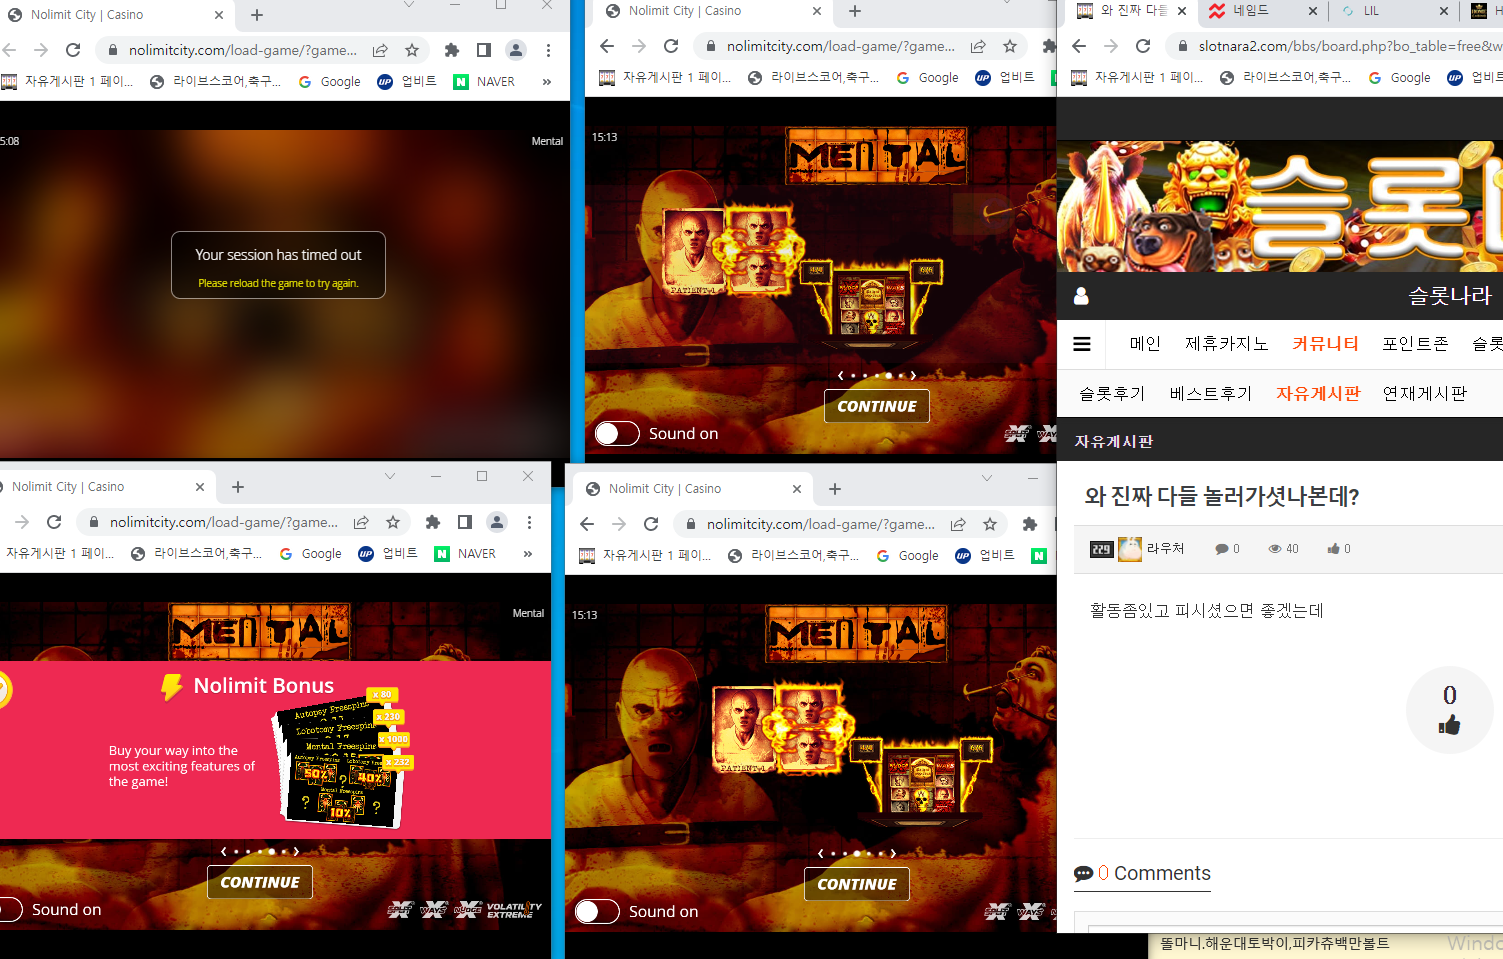Toggle Sound on in the upper-middle game window
Image resolution: width=1503 pixels, height=959 pixels.
(x=617, y=433)
